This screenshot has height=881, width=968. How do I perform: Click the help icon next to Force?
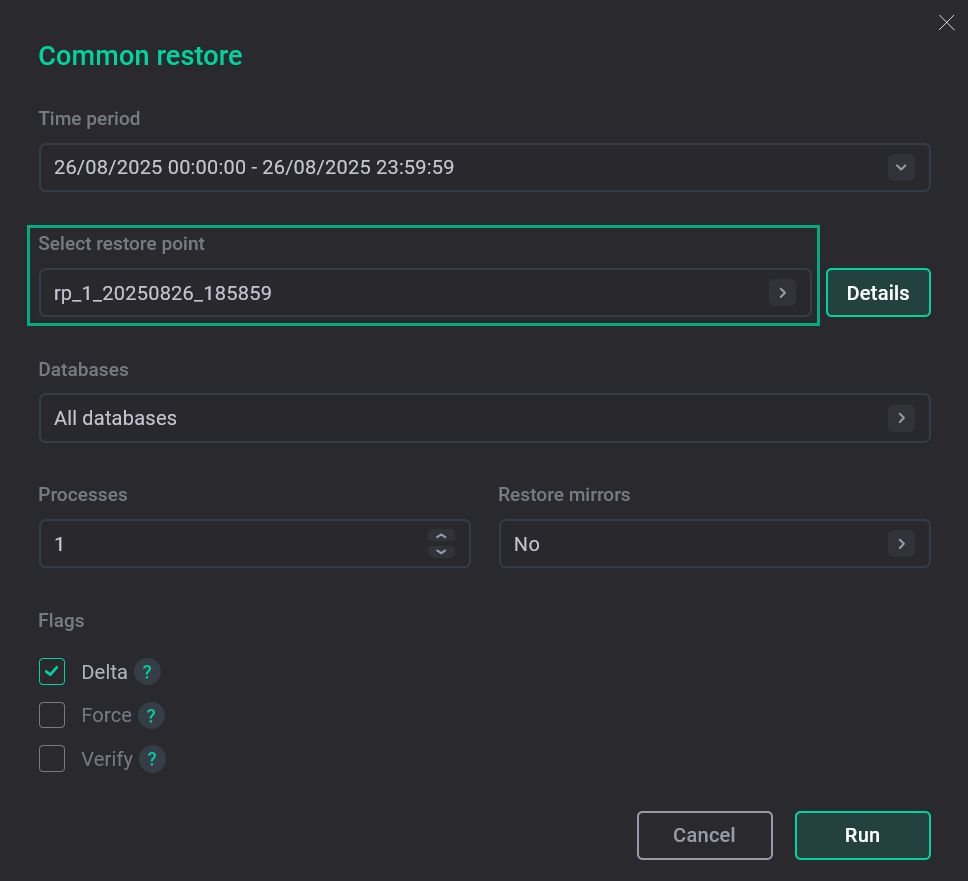pos(151,716)
